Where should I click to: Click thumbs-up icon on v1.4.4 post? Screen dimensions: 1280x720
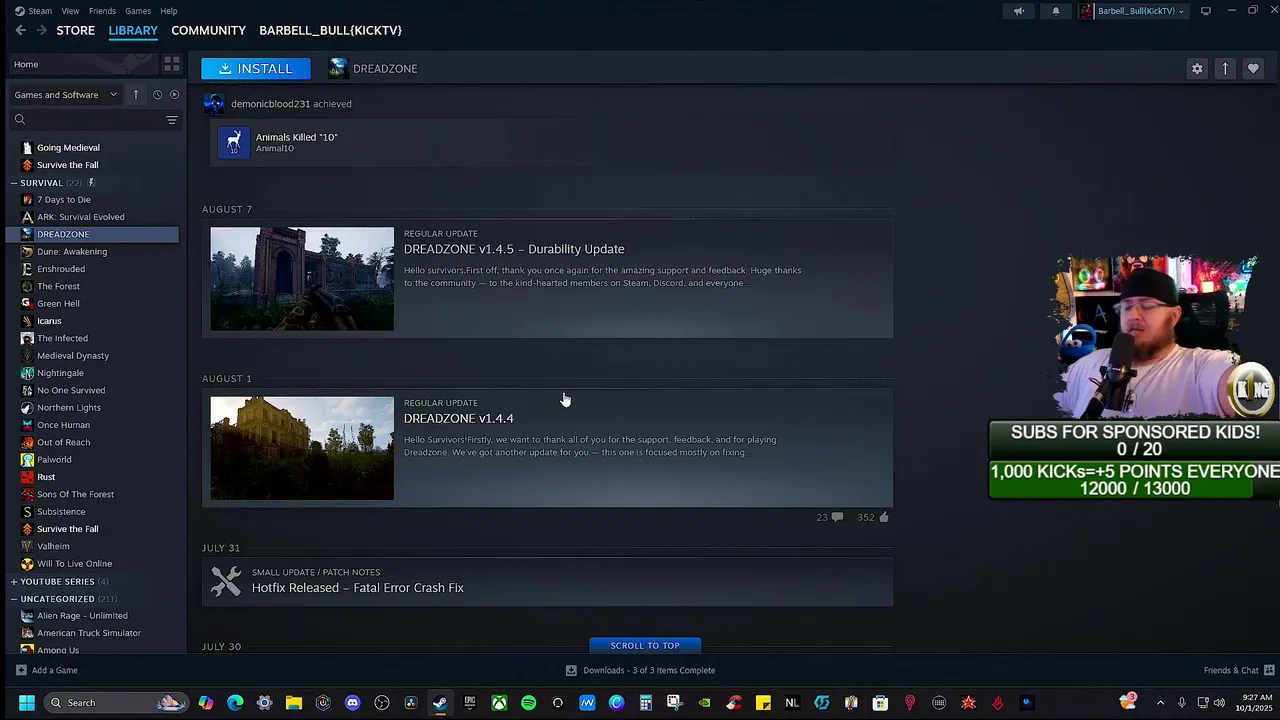click(x=884, y=517)
